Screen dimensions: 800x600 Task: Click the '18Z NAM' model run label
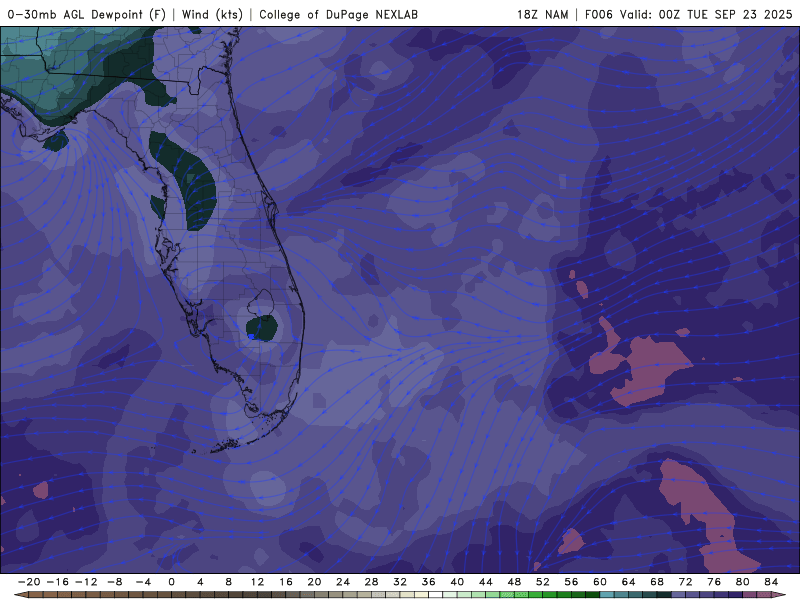click(x=542, y=14)
